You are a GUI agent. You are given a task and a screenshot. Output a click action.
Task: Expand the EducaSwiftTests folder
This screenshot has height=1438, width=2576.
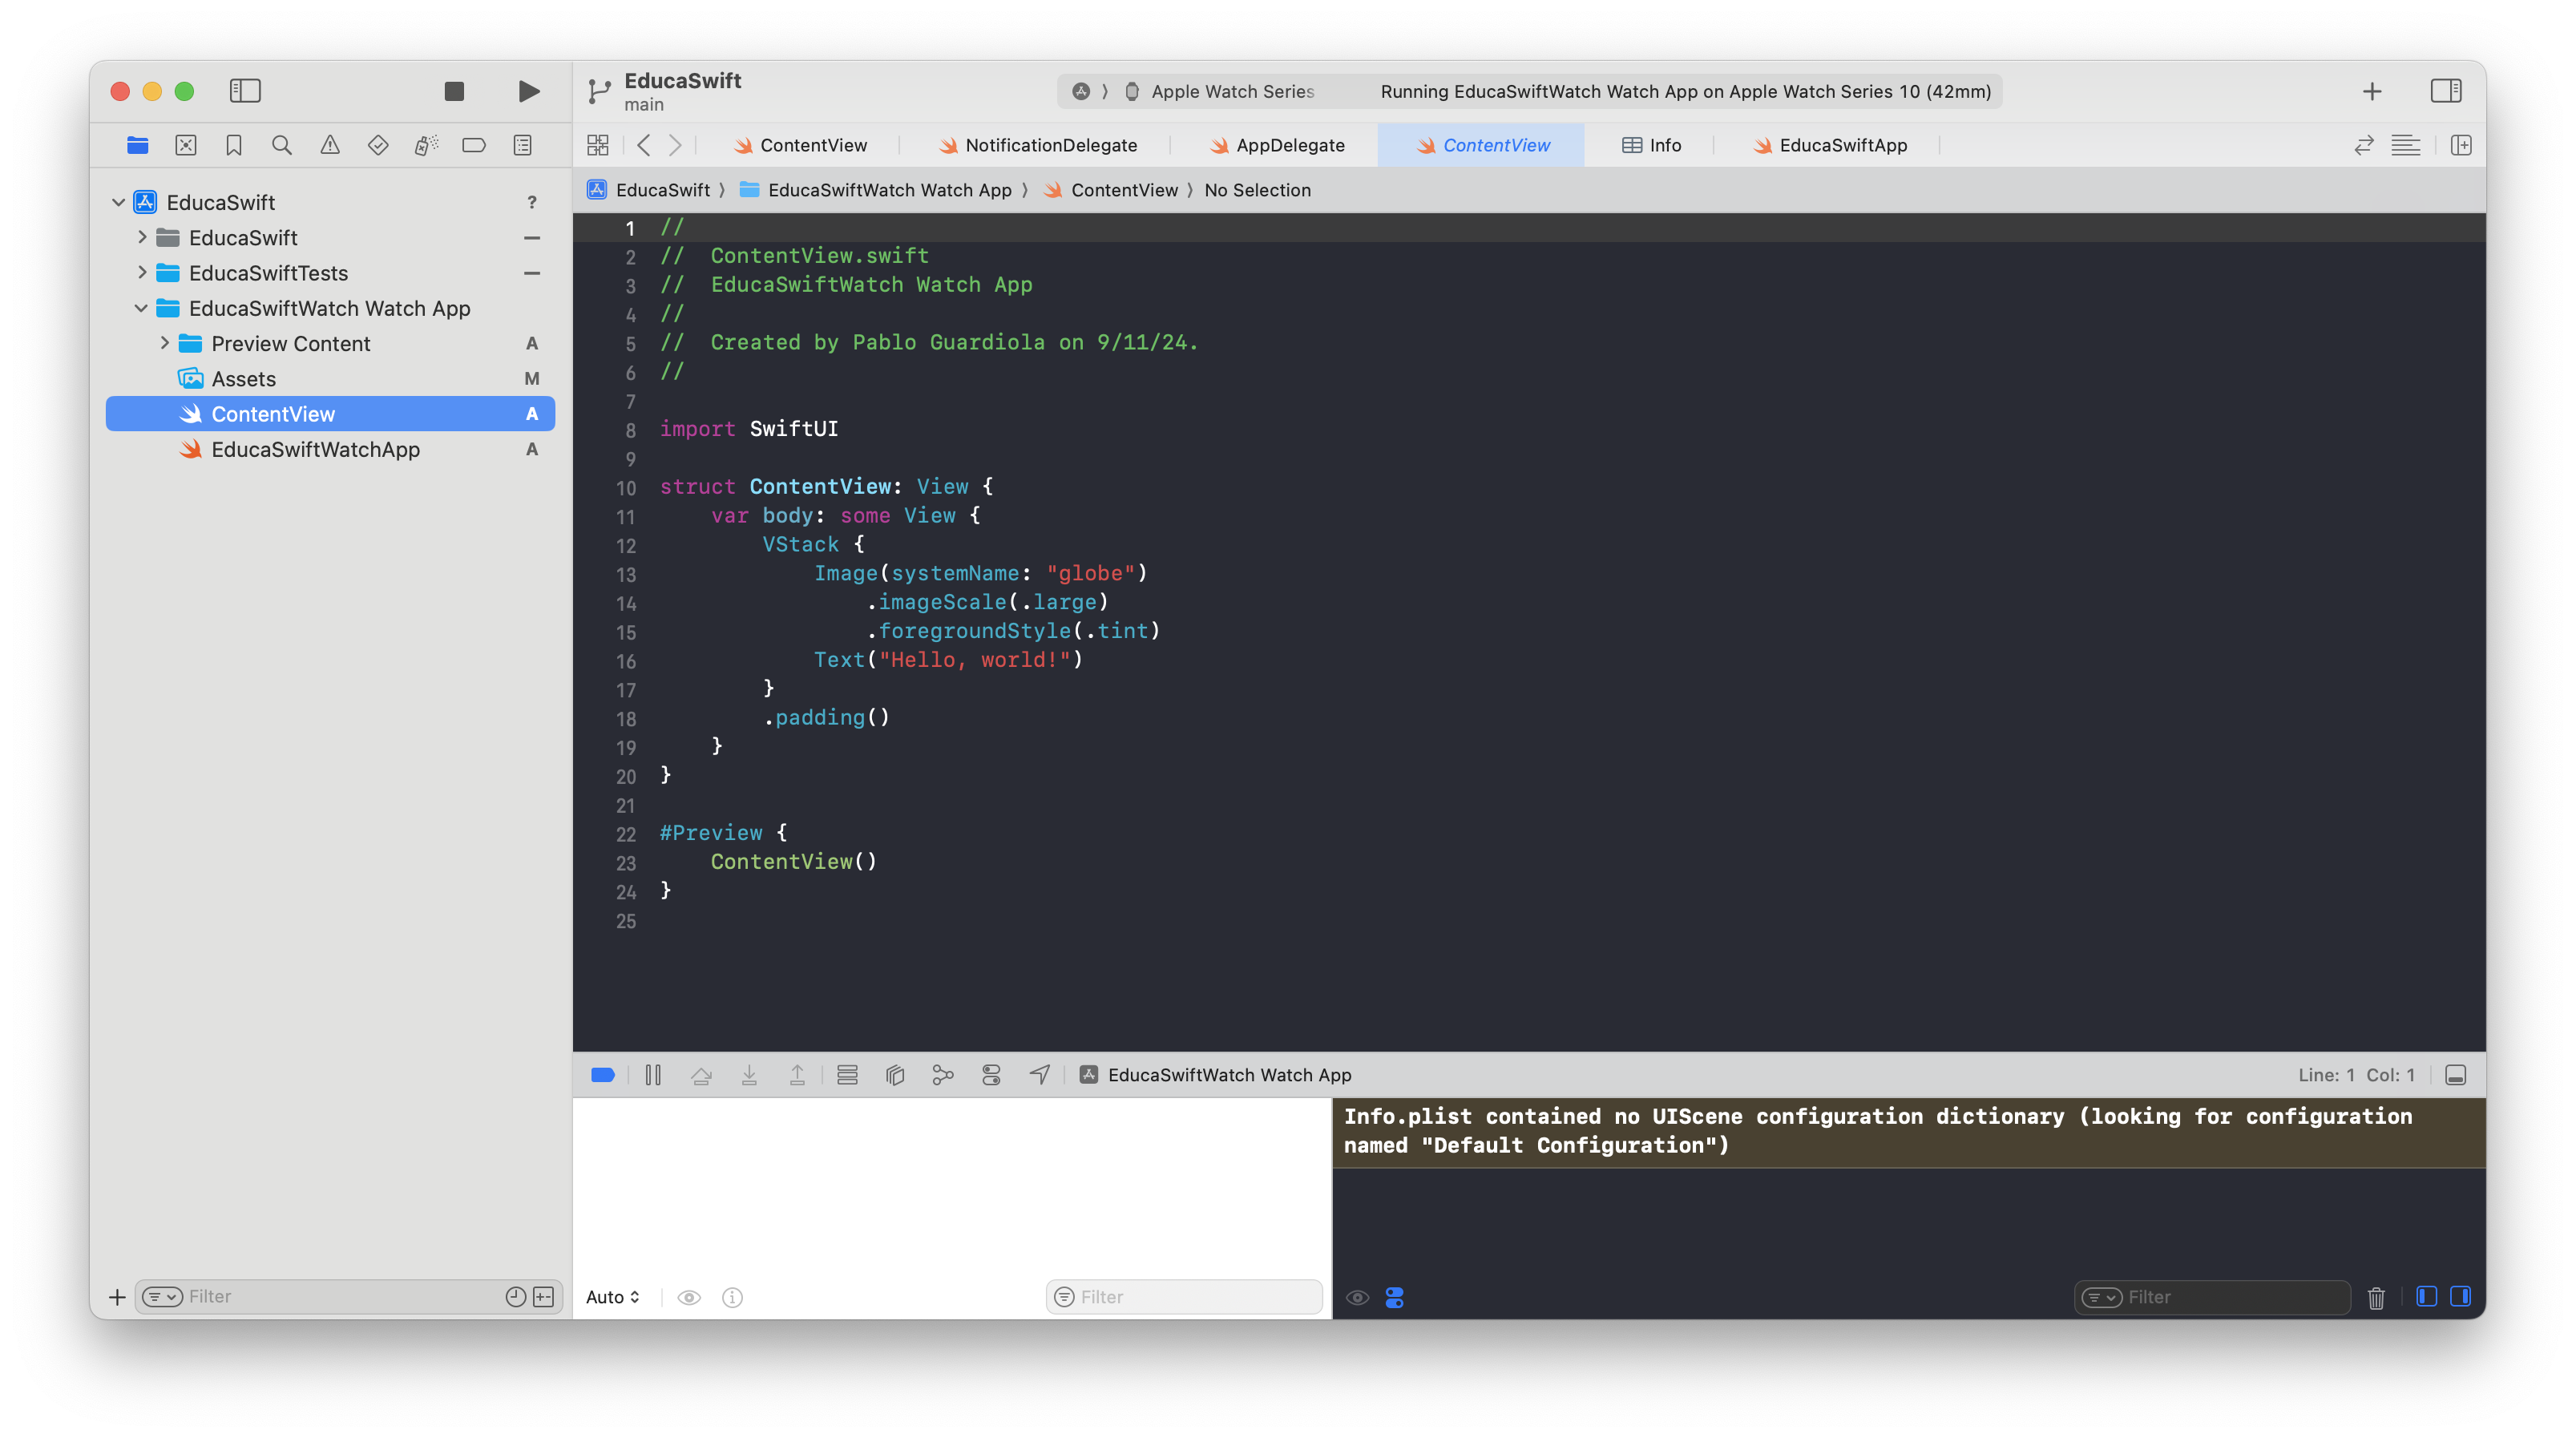point(142,273)
